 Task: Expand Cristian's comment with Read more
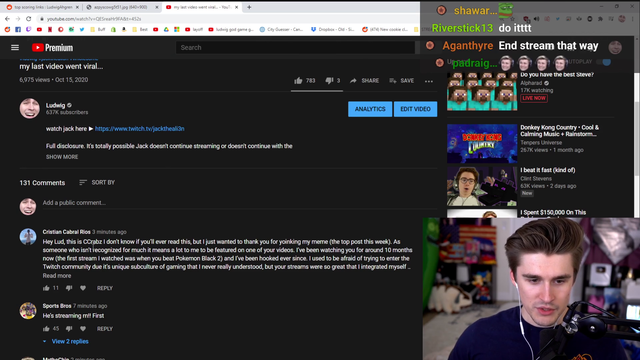pos(57,276)
